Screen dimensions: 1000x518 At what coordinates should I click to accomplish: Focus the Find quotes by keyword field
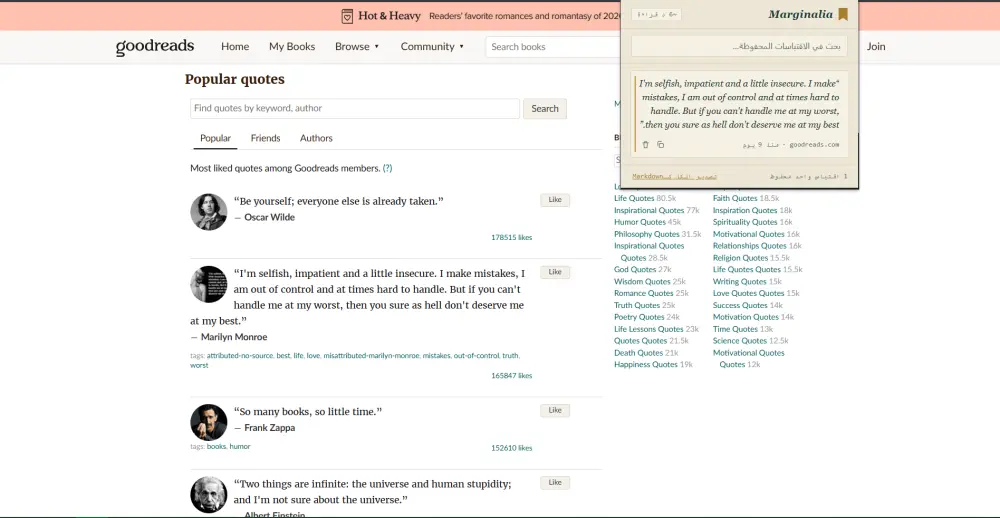tap(355, 108)
